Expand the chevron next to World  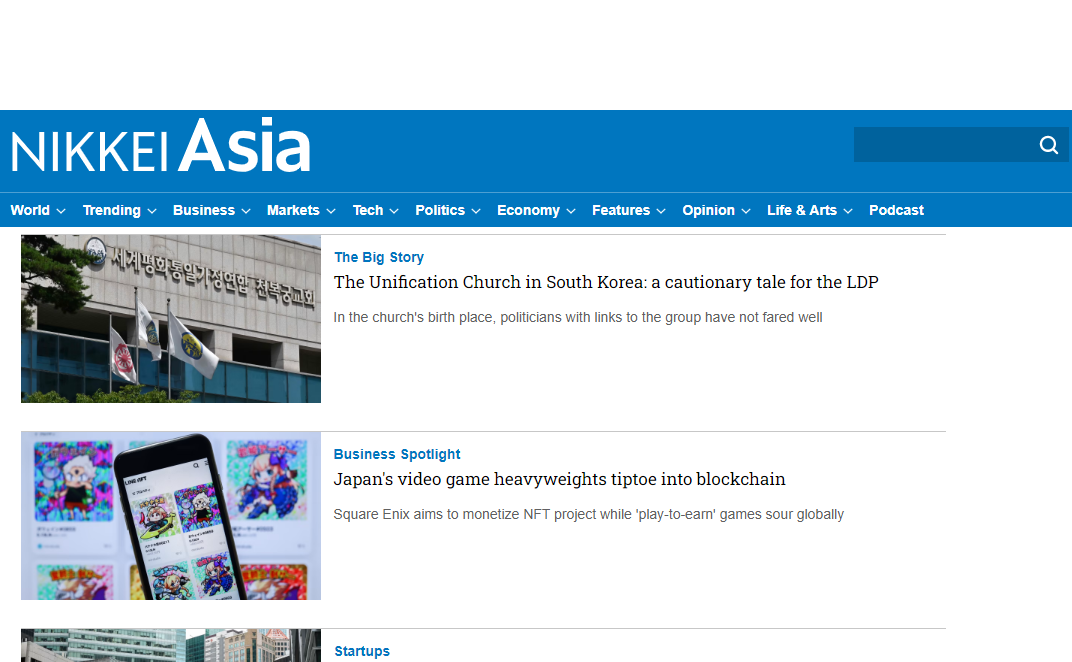(61, 211)
